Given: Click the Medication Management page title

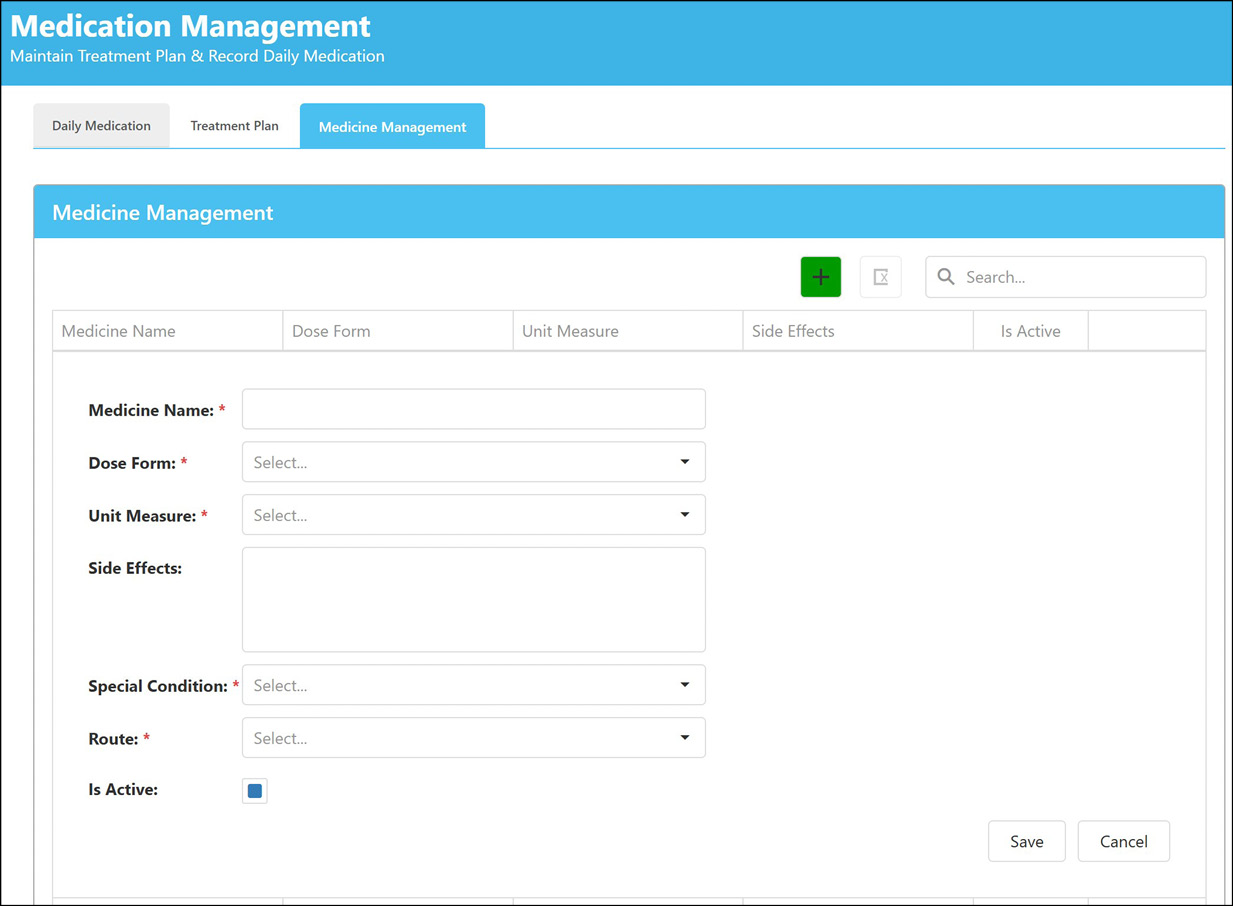Looking at the screenshot, I should tap(190, 26).
